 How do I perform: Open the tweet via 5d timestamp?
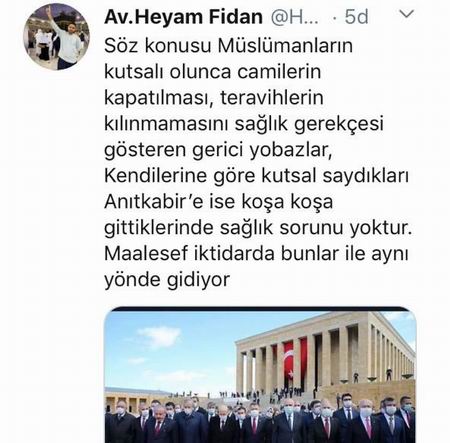[x=356, y=17]
